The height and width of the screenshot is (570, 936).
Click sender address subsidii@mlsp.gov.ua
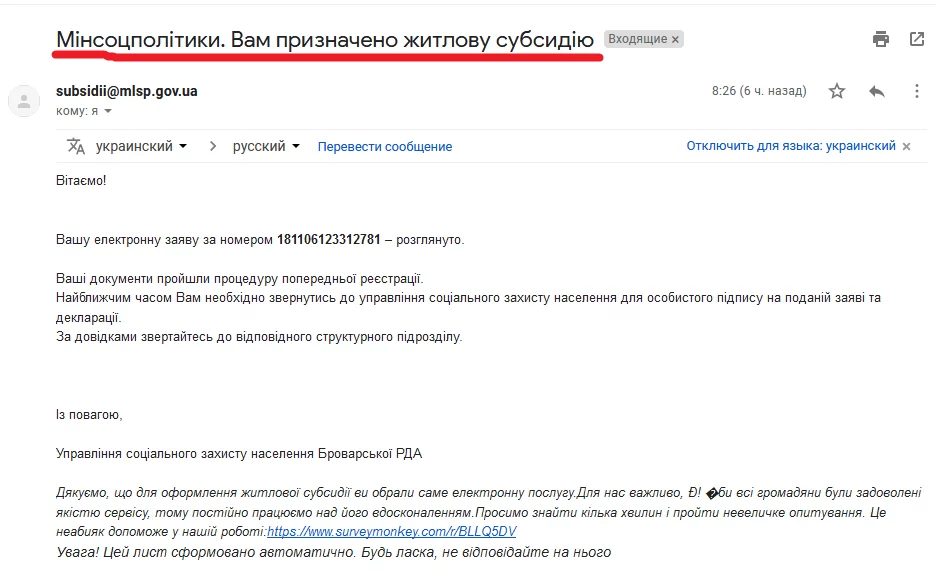pos(127,91)
